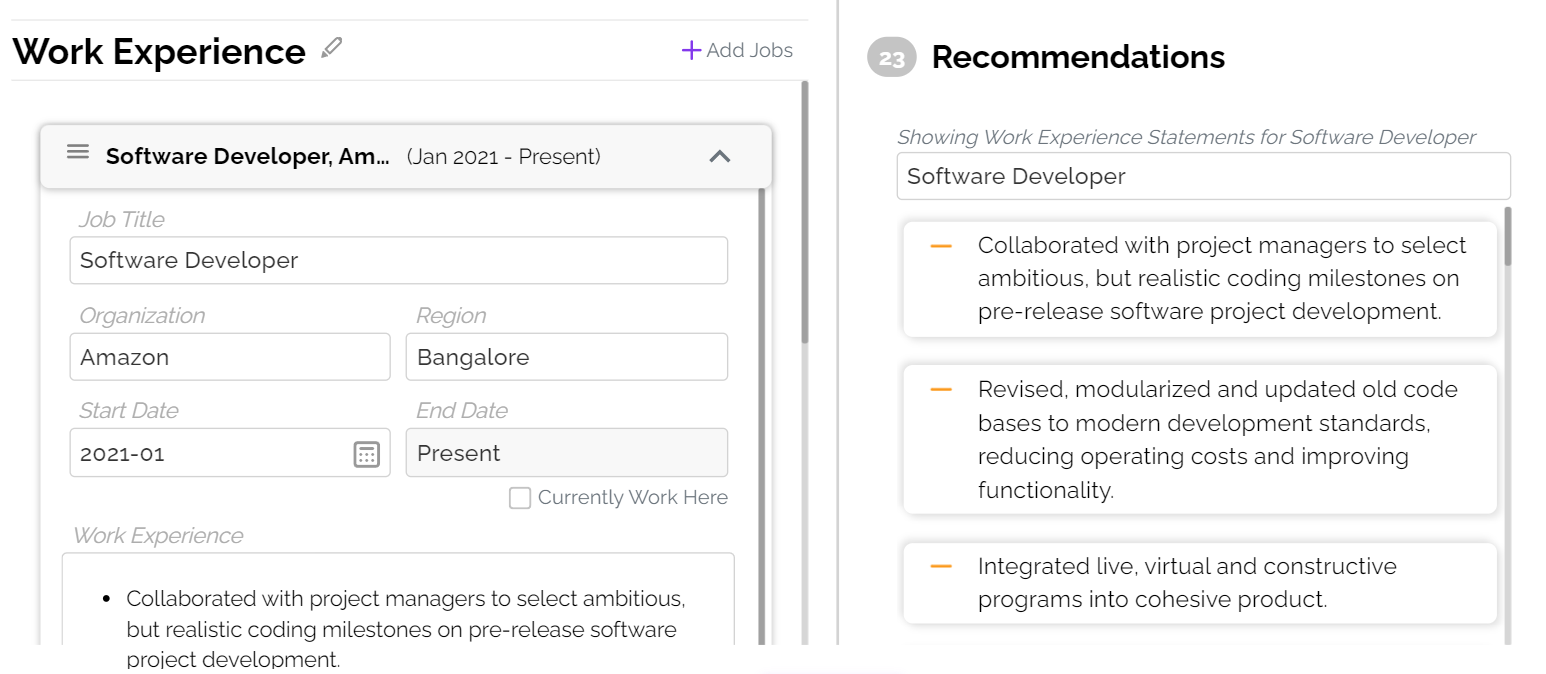This screenshot has height=674, width=1546.
Task: Click the End Date field showing Present
Action: [566, 454]
